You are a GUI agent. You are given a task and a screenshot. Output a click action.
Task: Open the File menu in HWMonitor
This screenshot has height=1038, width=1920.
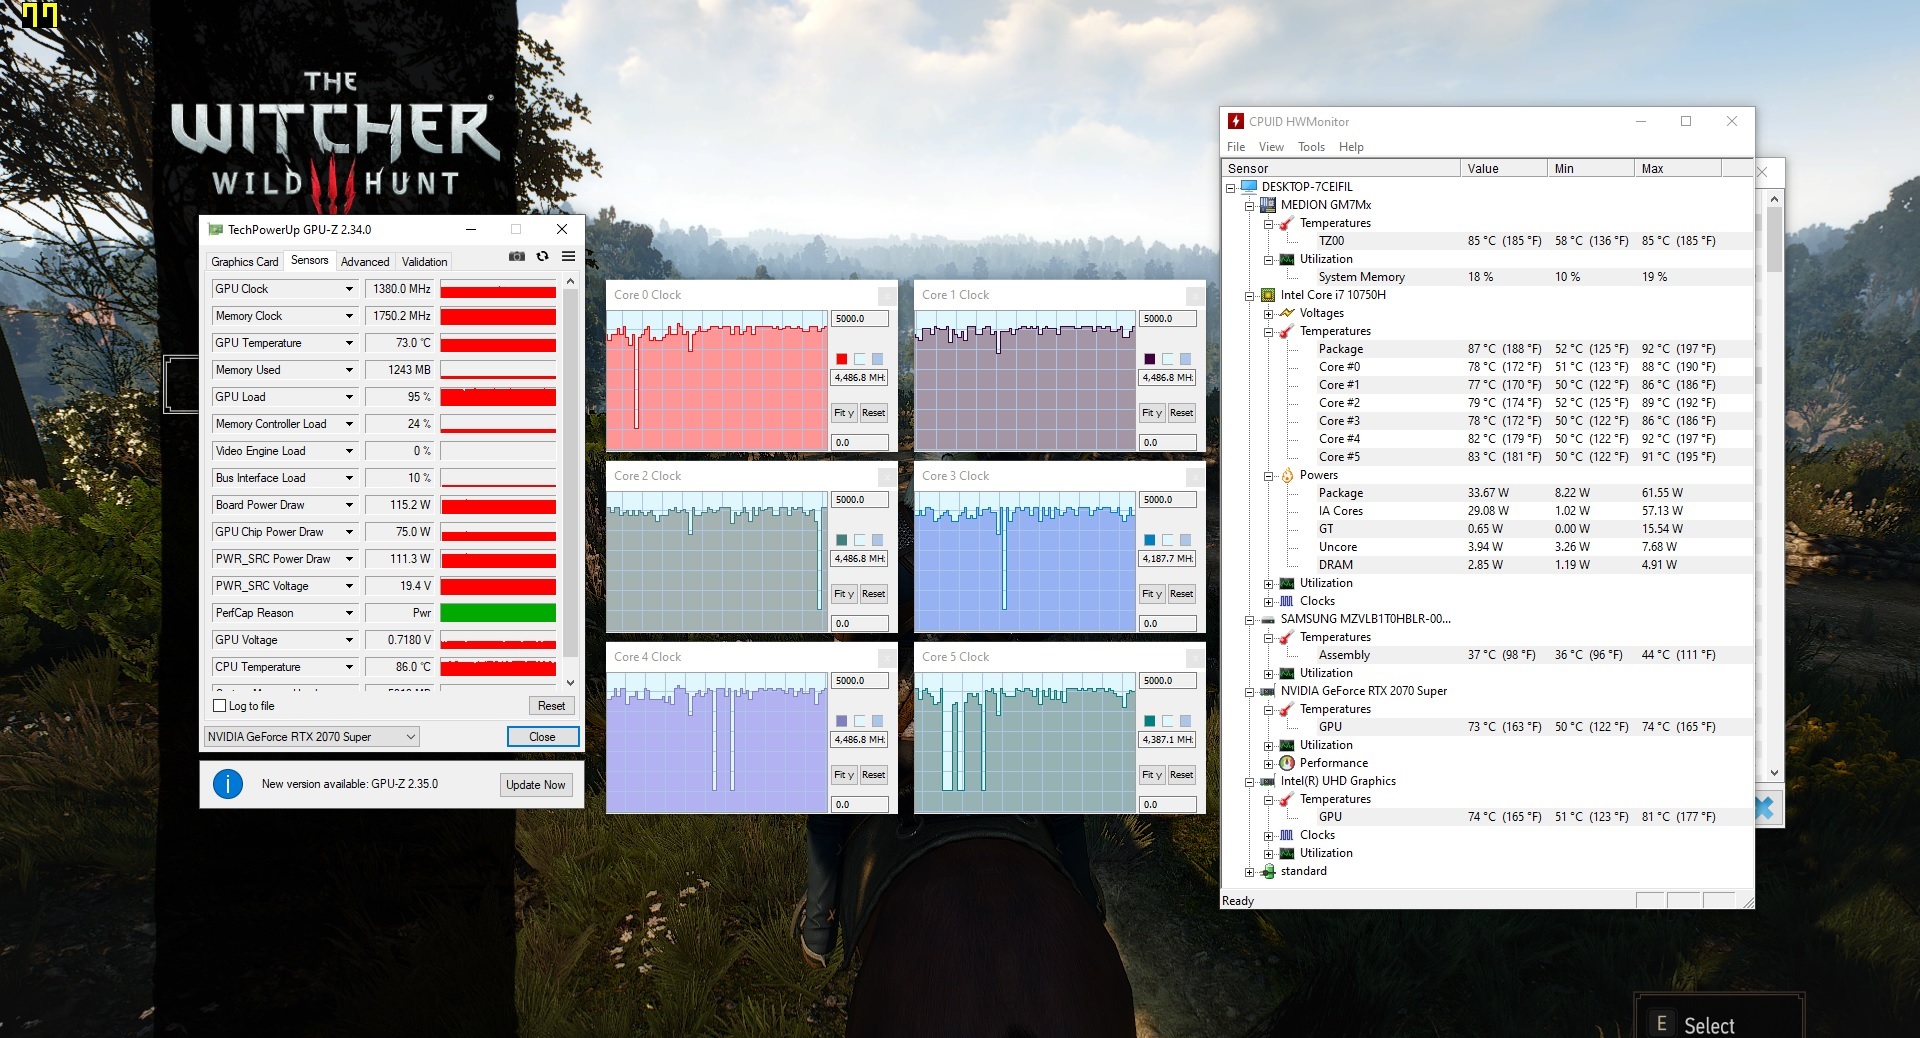pyautogui.click(x=1236, y=147)
